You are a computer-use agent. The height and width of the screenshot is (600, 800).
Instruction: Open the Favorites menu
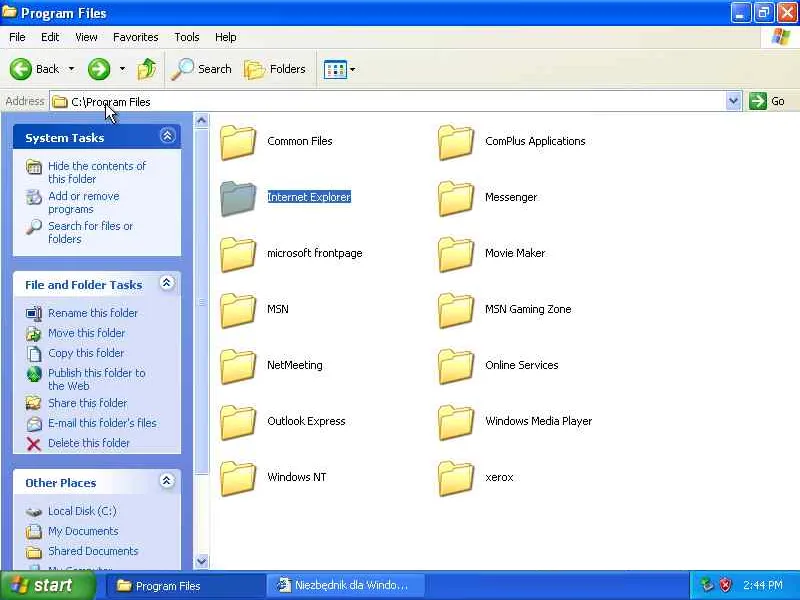136,37
